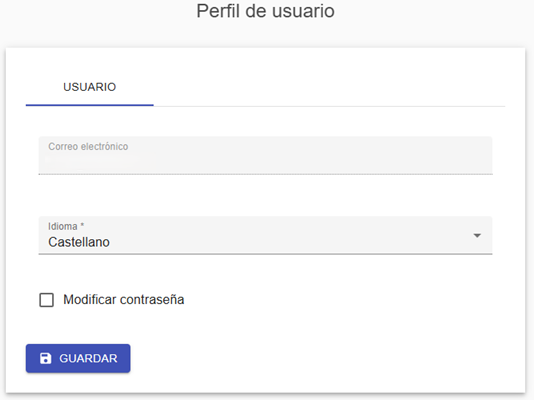The image size is (535, 400).
Task: Click the floppy disk save icon
Action: 45,358
